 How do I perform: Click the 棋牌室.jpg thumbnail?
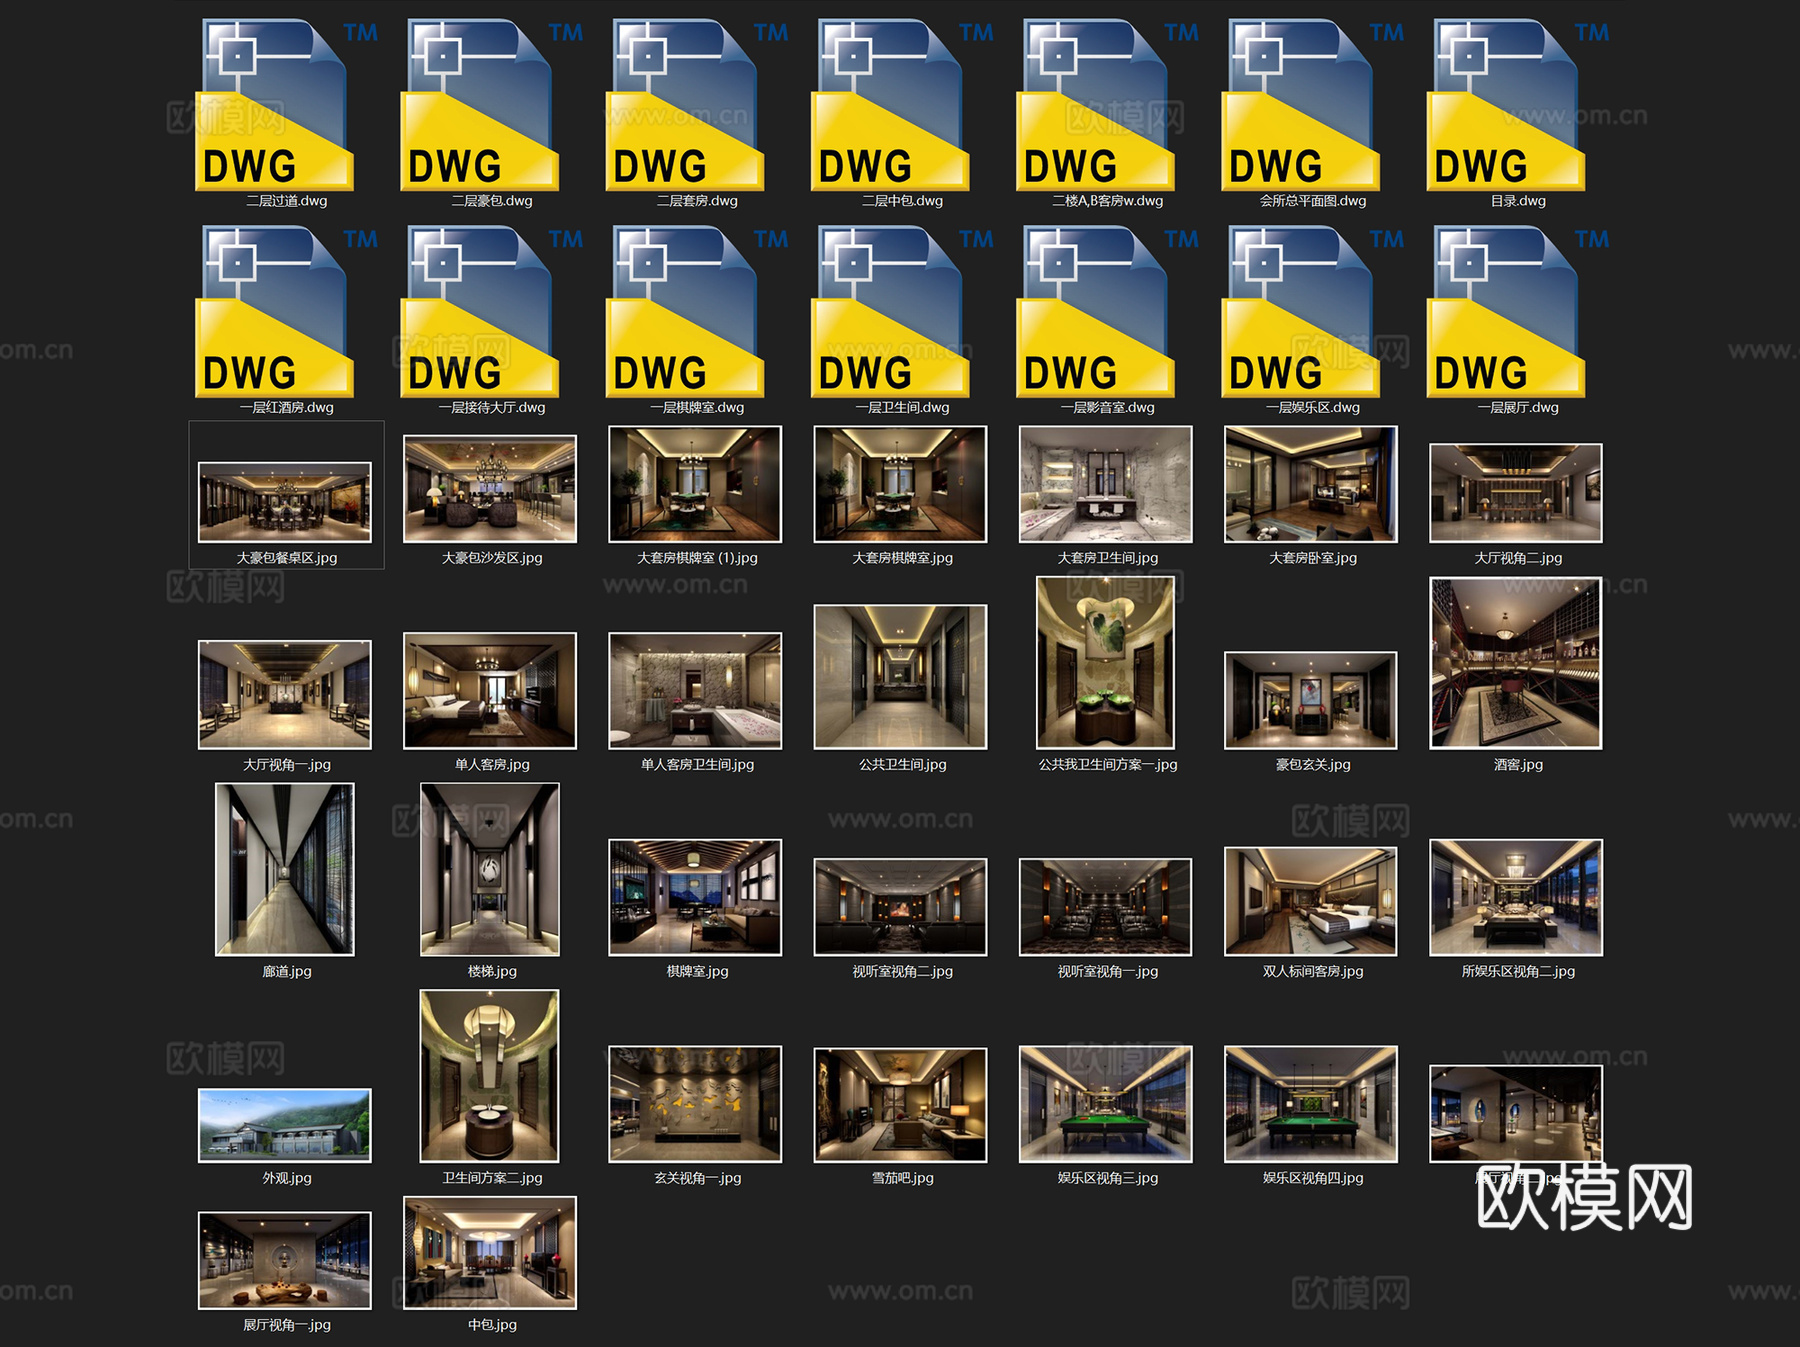695,898
